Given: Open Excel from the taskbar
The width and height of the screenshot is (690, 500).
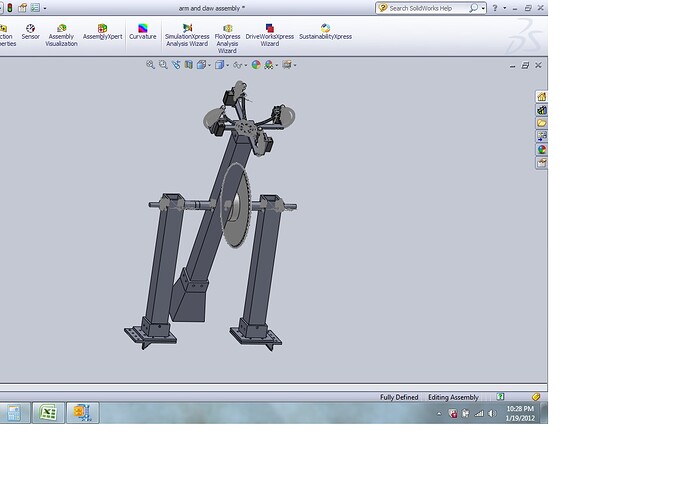Looking at the screenshot, I should point(48,413).
